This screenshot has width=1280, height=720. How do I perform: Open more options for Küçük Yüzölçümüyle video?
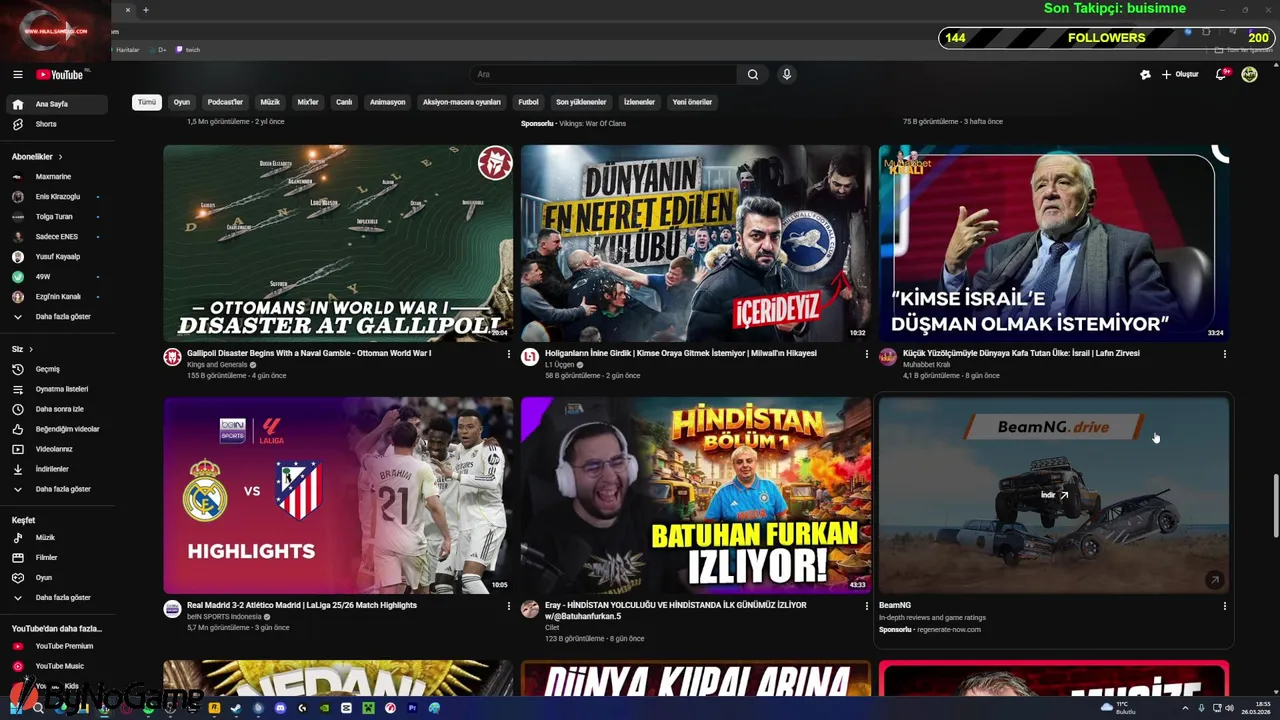(x=1225, y=354)
